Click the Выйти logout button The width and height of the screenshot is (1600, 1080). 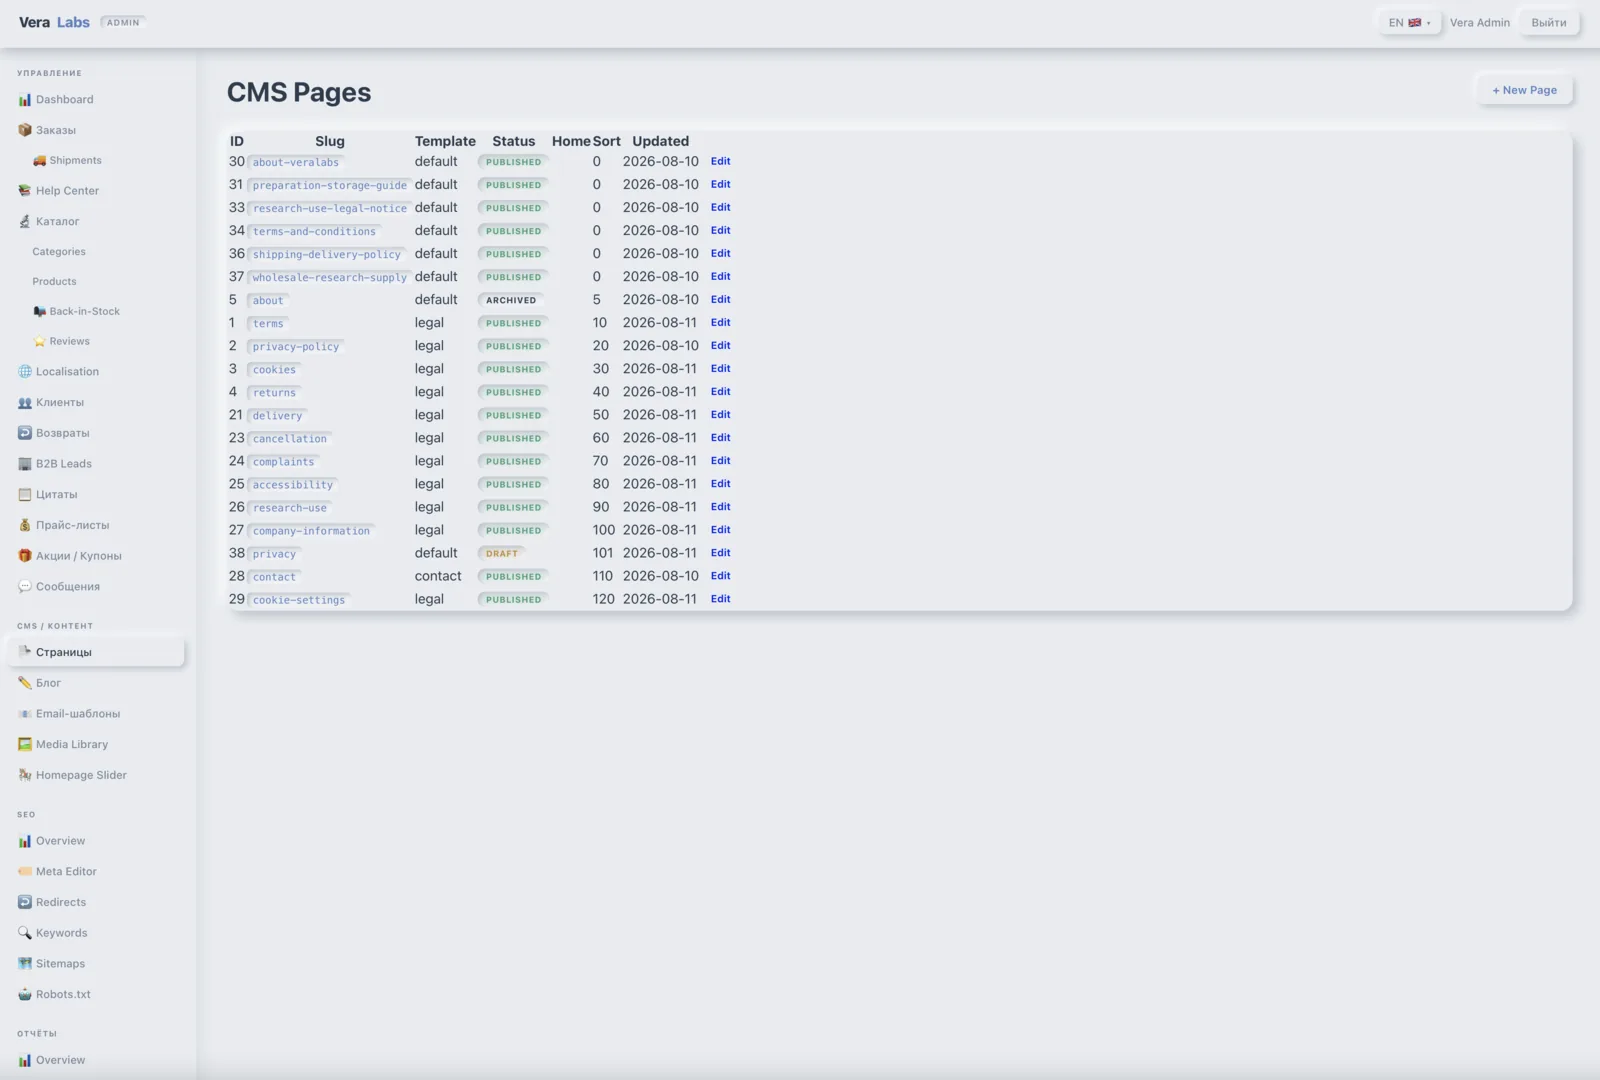click(x=1549, y=23)
